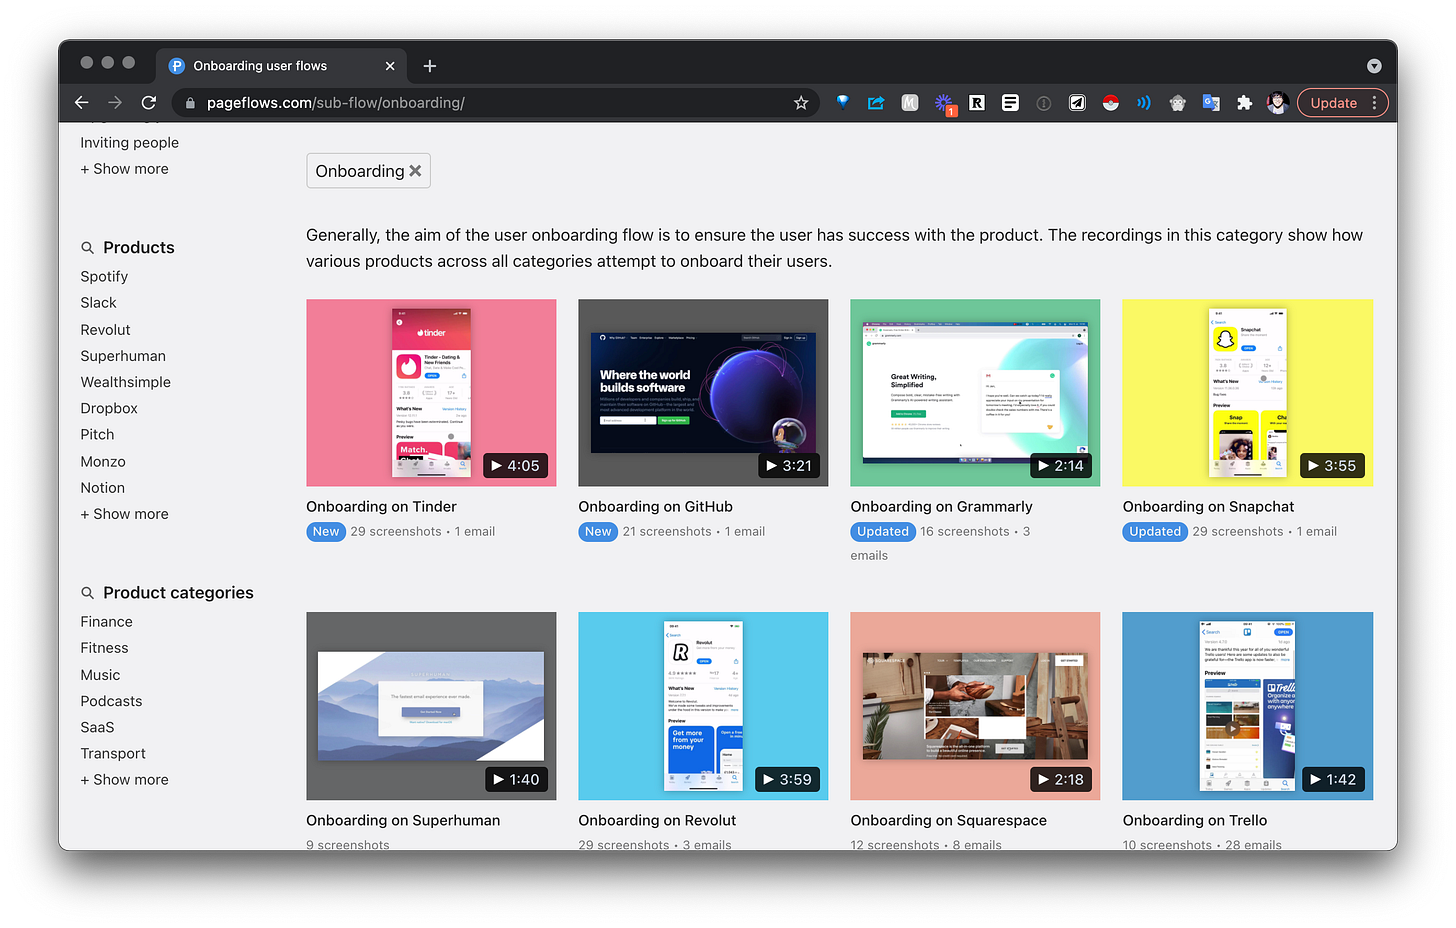The image size is (1456, 928).
Task: Go back to the previous page
Action: click(82, 103)
